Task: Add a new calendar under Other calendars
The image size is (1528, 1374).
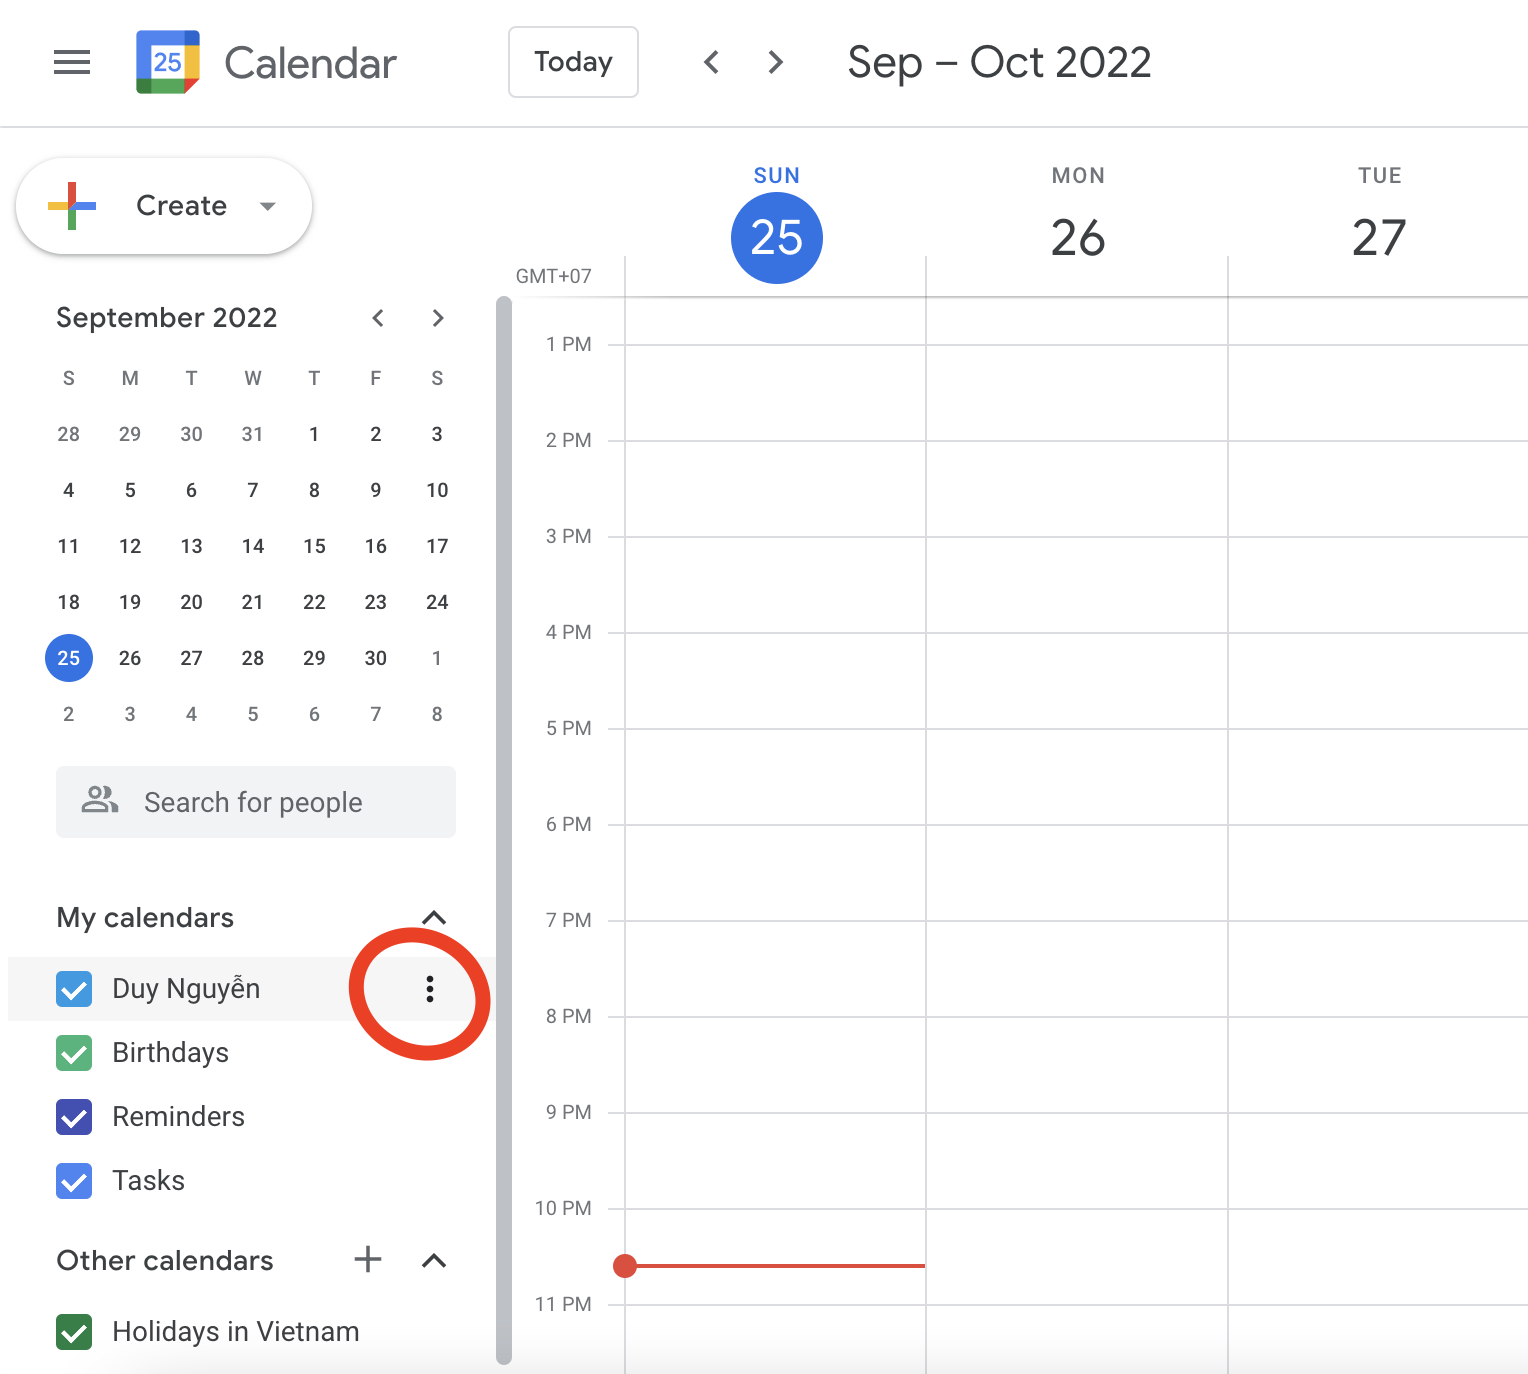Action: [367, 1260]
